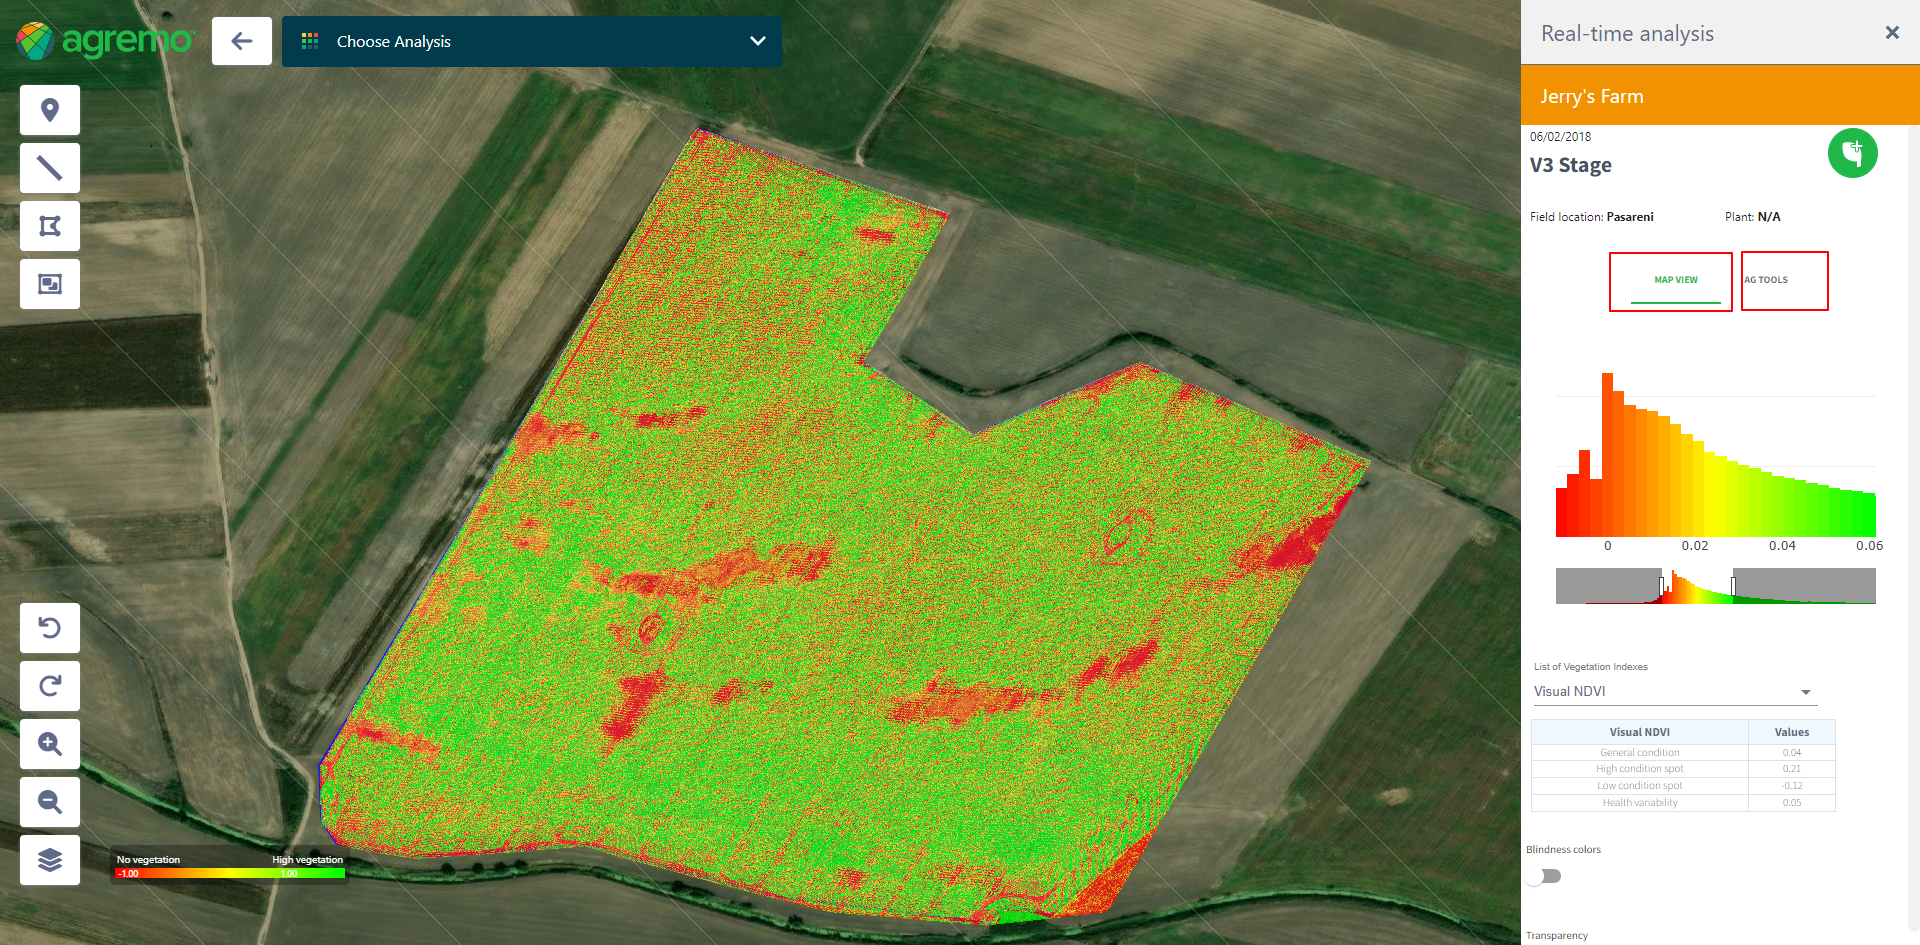1920x945 pixels.
Task: Go back using the arrow button
Action: [242, 41]
